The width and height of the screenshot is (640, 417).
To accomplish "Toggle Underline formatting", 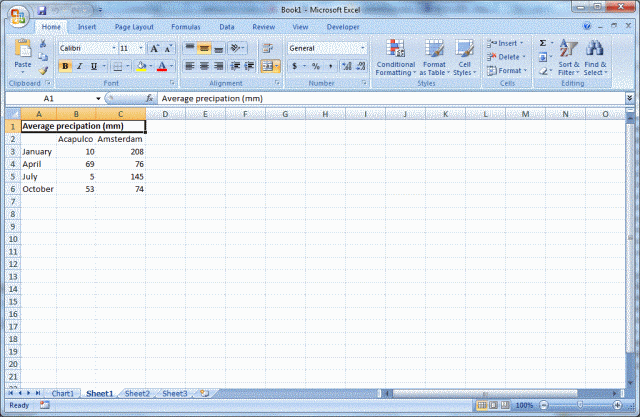I will (94, 66).
